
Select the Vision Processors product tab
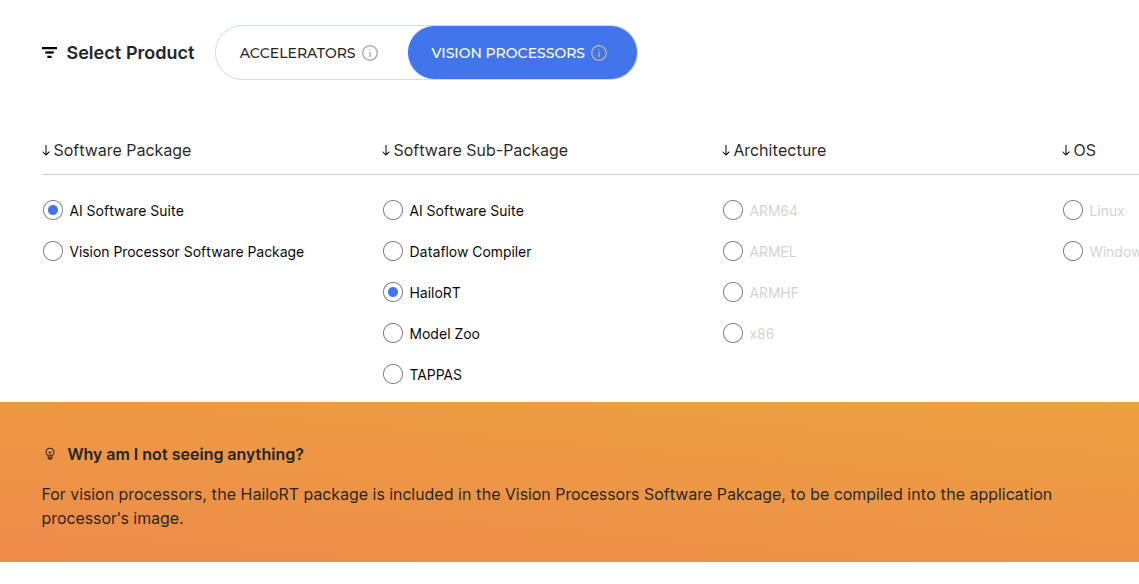[508, 53]
